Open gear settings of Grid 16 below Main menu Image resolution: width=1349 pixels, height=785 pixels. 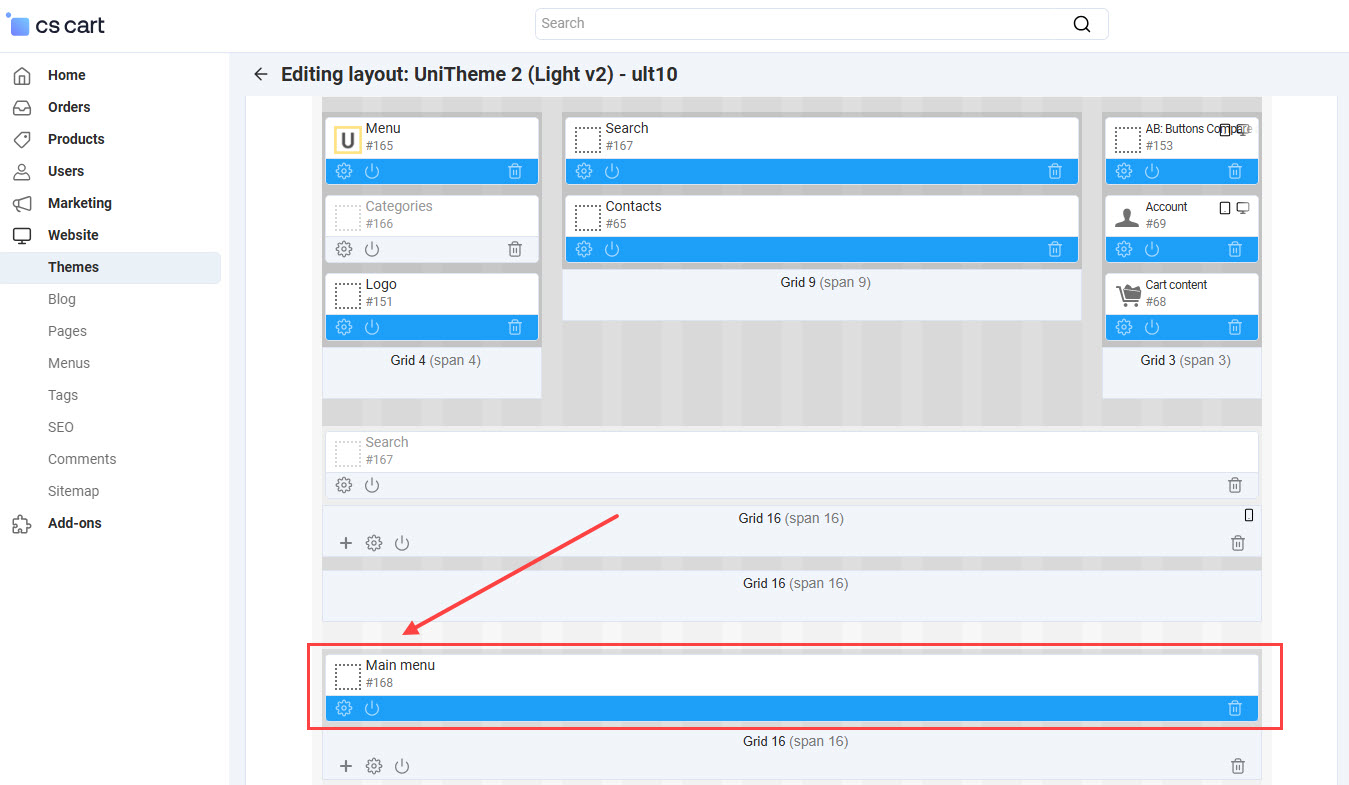click(x=374, y=766)
